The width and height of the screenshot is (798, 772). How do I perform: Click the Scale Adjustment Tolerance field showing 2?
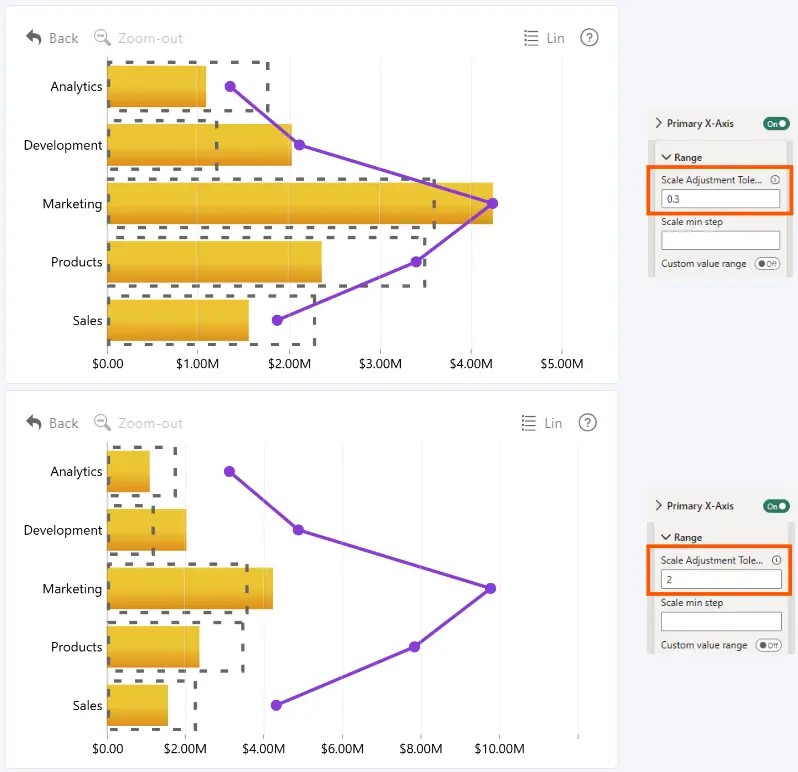[x=721, y=579]
